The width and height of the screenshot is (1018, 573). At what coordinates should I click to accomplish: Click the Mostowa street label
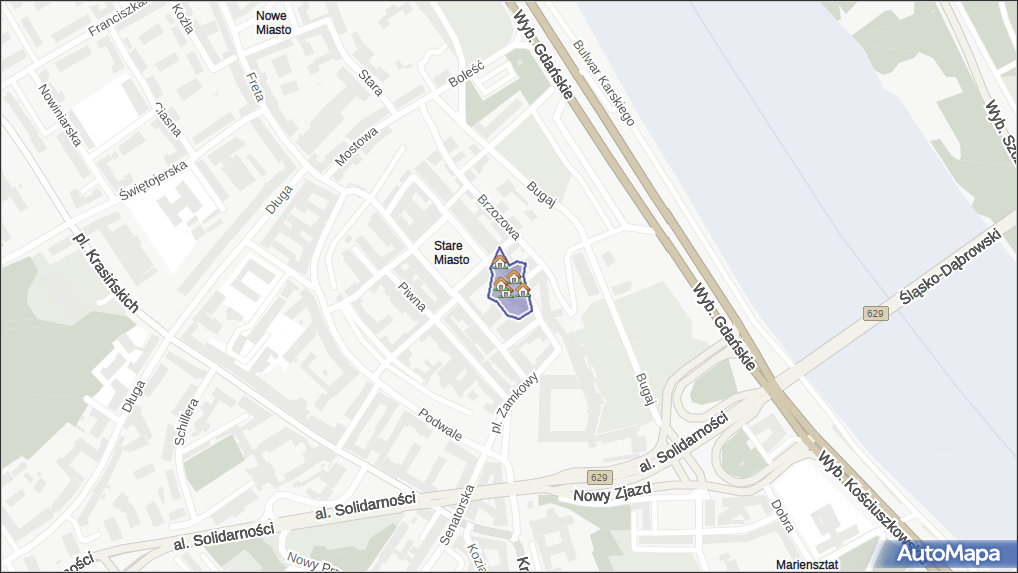356,146
